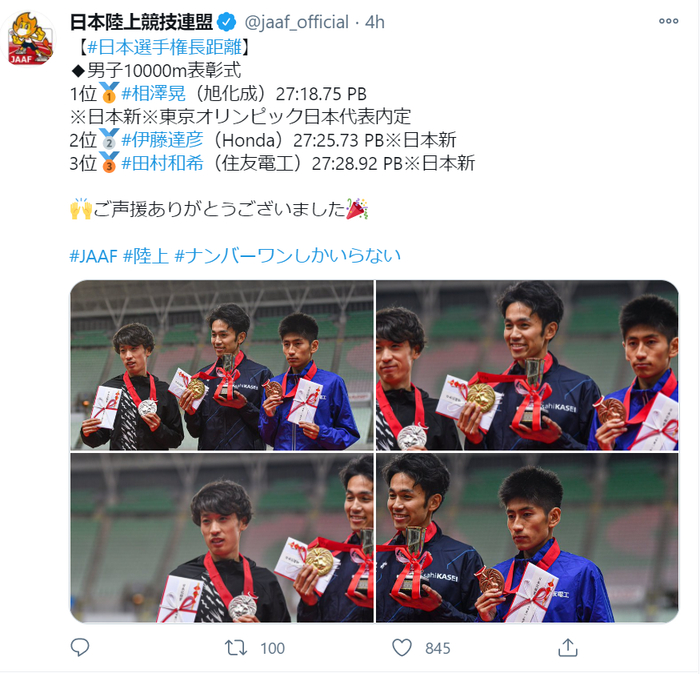
Task: Open the #JAAF hashtag
Action: 93,256
